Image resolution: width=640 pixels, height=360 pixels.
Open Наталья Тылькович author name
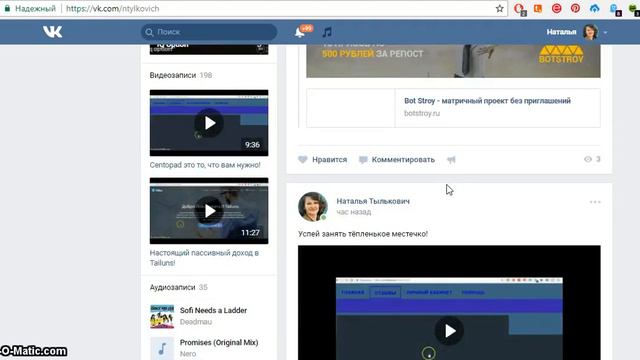click(x=373, y=201)
